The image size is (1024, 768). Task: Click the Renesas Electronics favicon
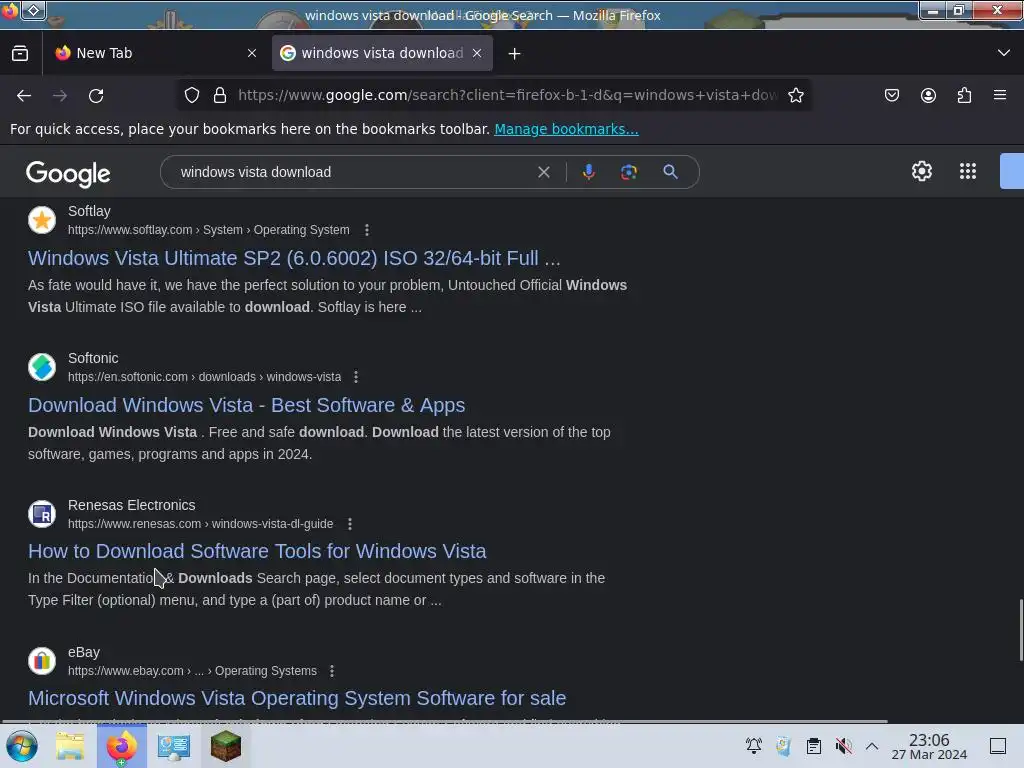[42, 514]
